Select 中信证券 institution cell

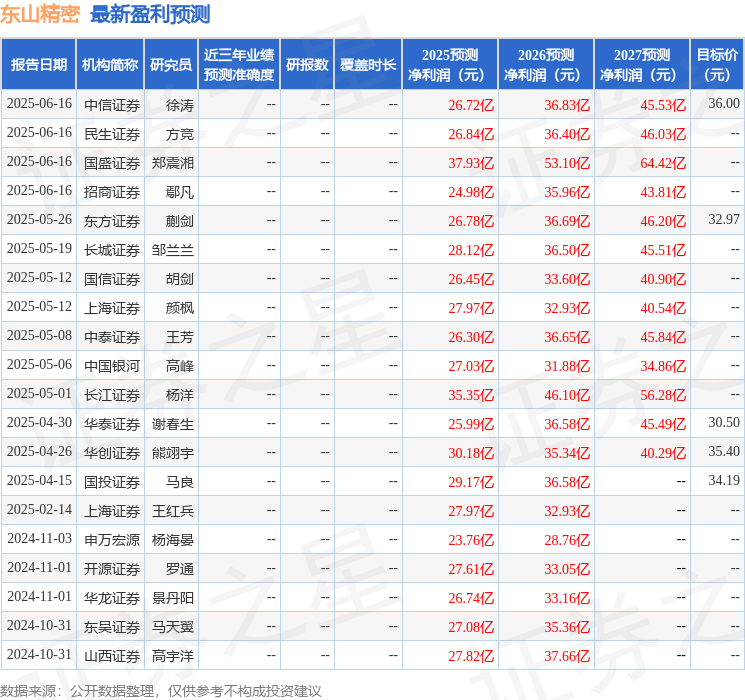pyautogui.click(x=112, y=105)
